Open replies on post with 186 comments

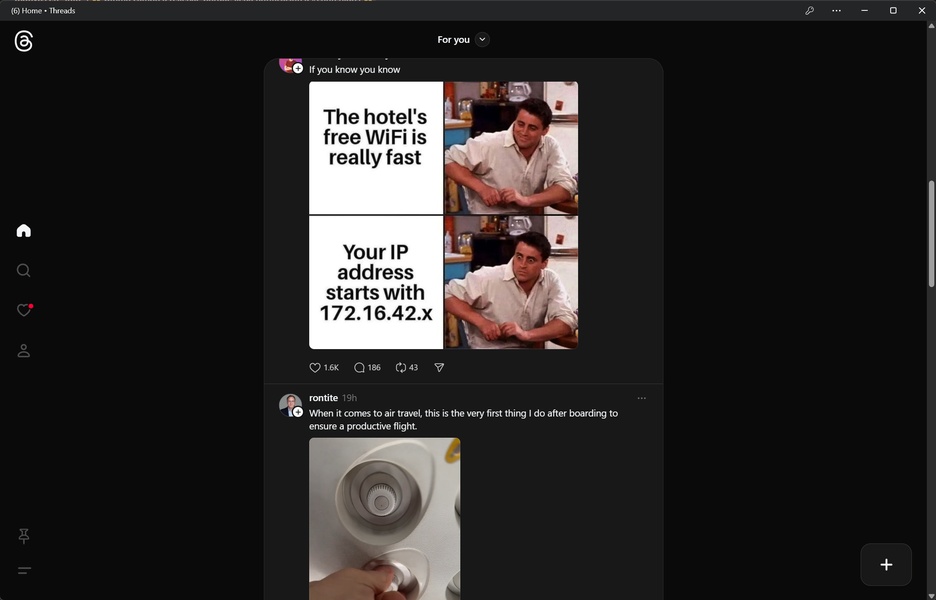tap(360, 368)
